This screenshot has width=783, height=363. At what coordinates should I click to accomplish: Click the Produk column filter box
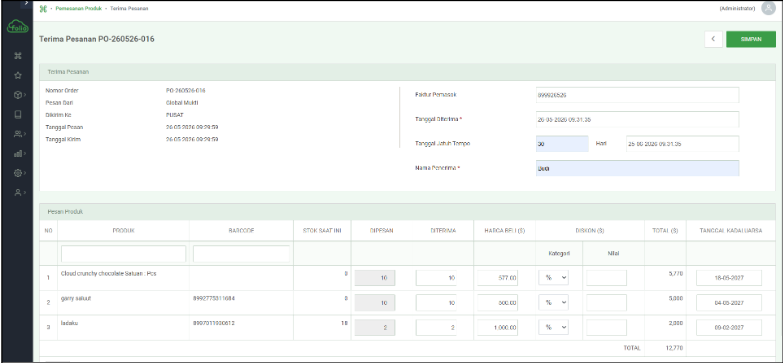[x=123, y=254]
